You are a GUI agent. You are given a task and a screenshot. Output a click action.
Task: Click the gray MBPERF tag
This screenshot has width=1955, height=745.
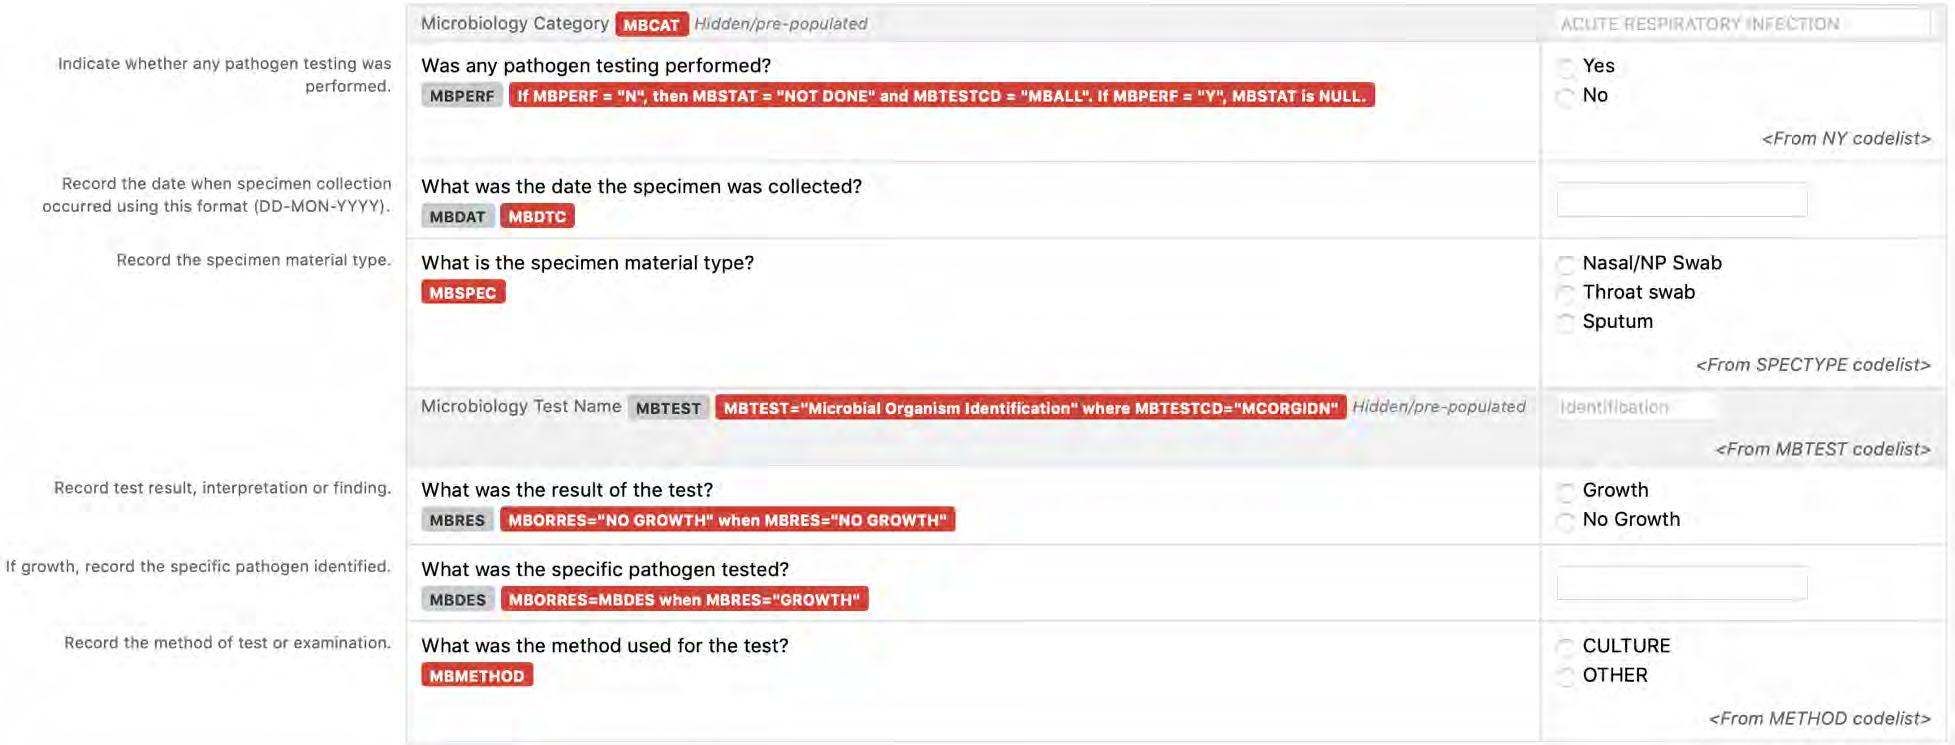pos(462,96)
